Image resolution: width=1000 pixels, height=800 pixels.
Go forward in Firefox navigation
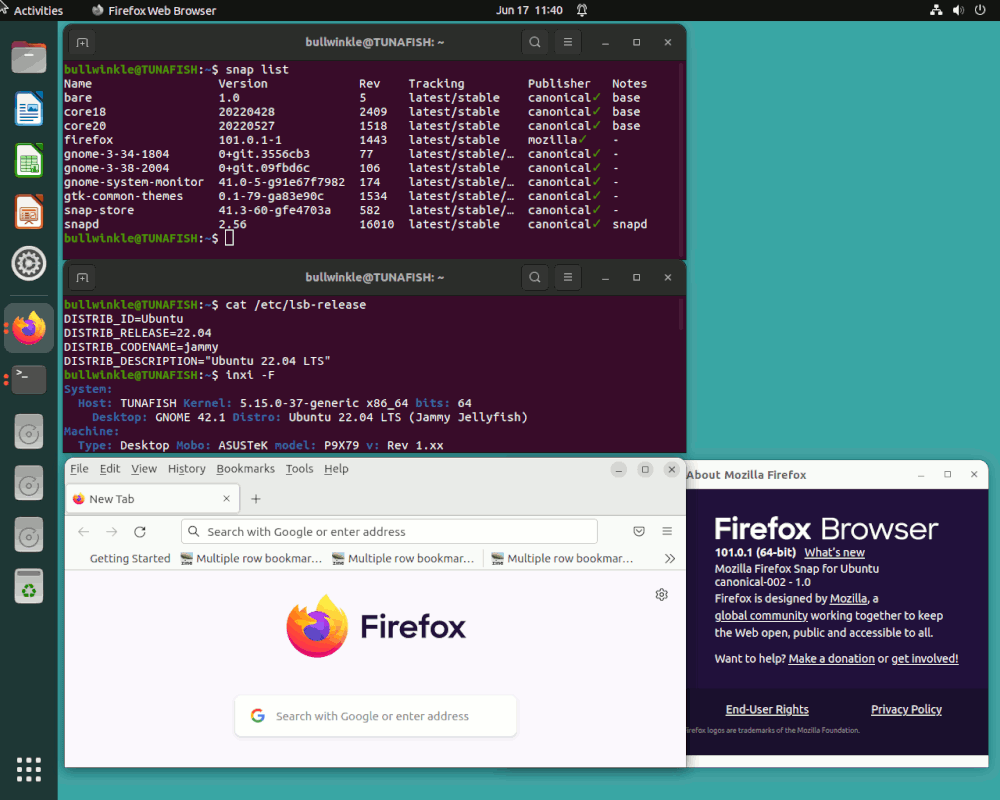click(112, 531)
